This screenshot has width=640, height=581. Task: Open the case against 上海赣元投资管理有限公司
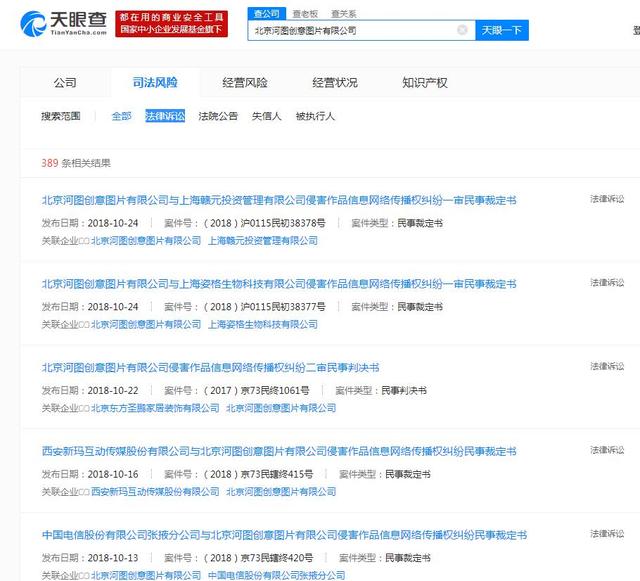(279, 200)
